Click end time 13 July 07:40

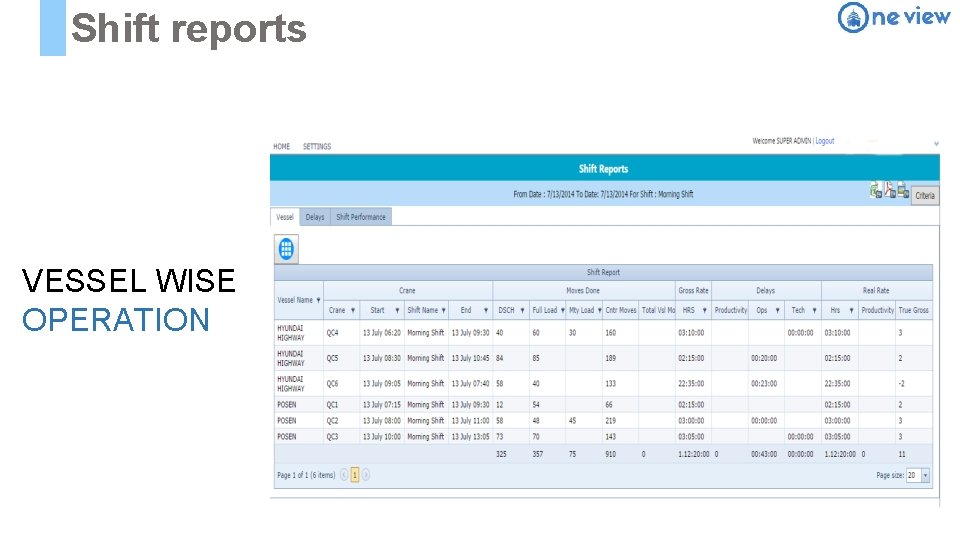(470, 384)
